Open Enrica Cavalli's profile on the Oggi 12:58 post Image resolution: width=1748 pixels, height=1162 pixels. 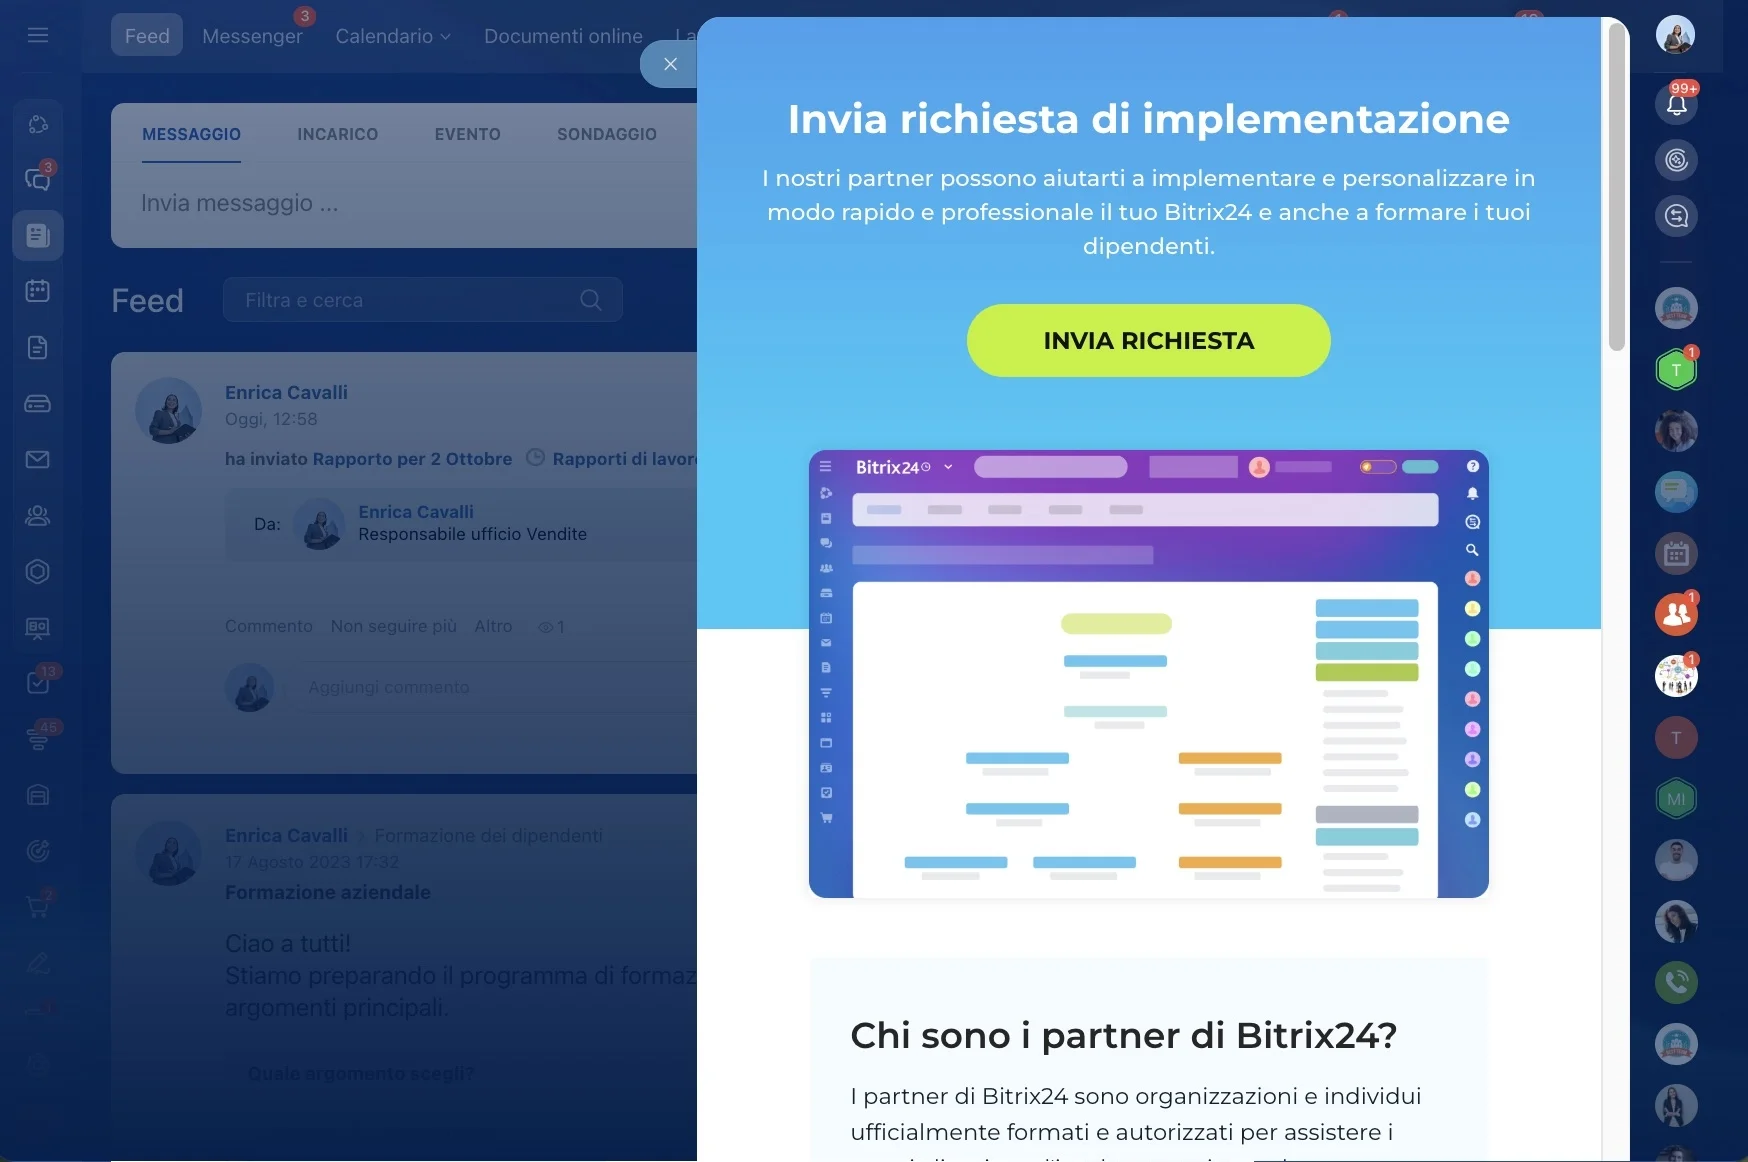tap(286, 393)
